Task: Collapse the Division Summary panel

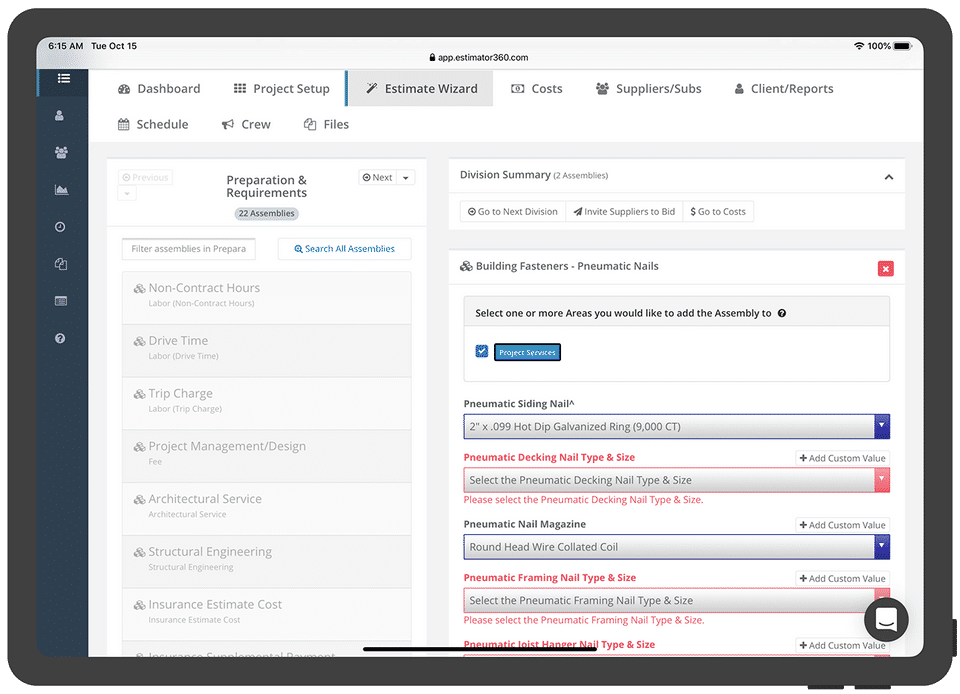Action: click(888, 177)
